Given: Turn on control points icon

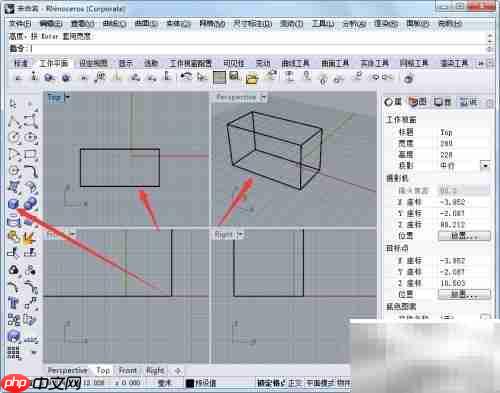Looking at the screenshot, I should pos(31,286).
